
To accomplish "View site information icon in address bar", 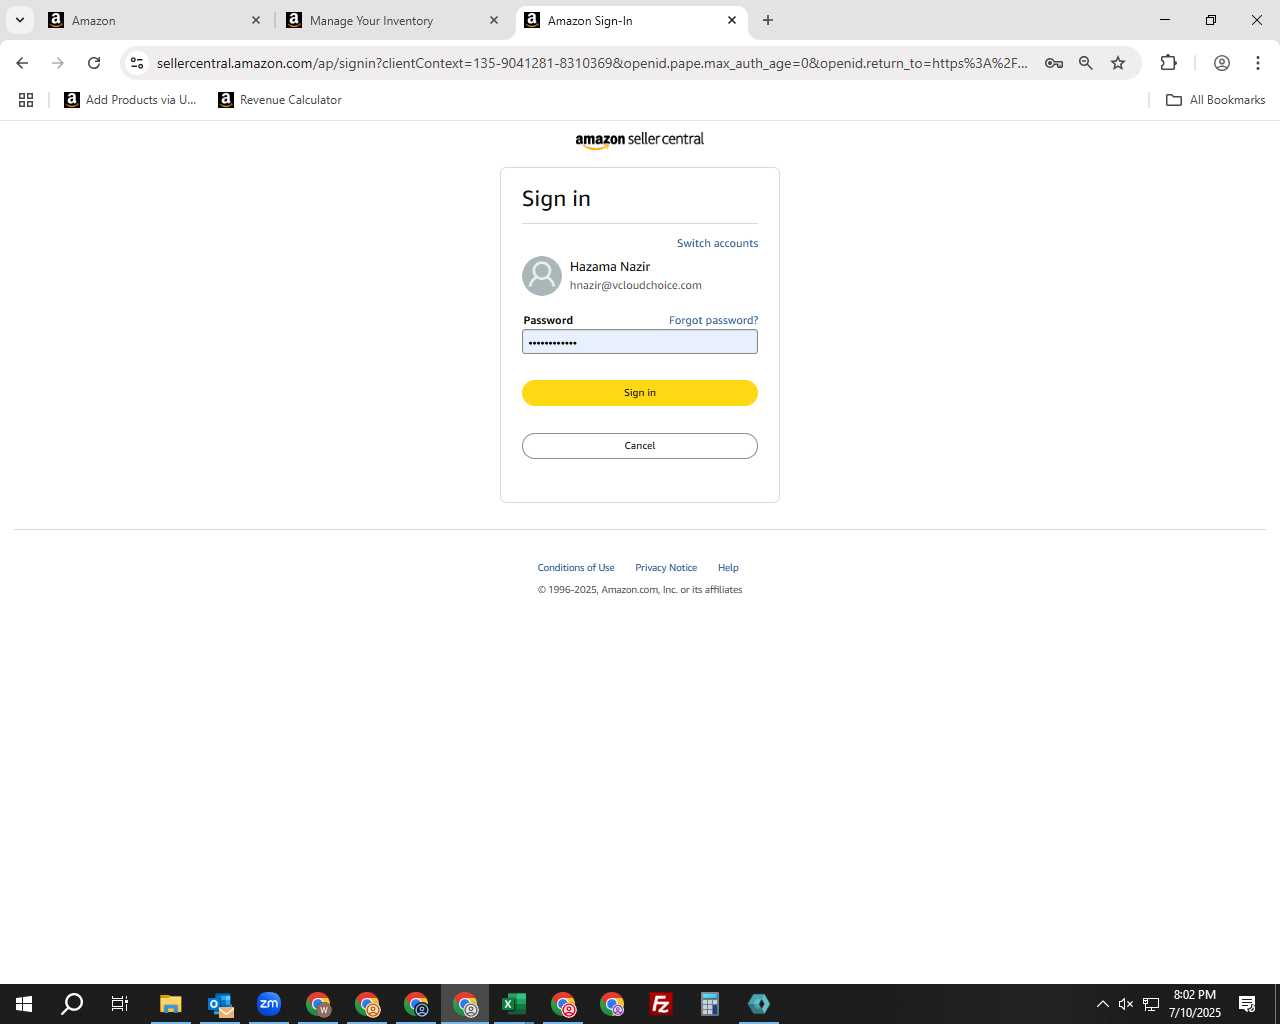I will pos(137,63).
